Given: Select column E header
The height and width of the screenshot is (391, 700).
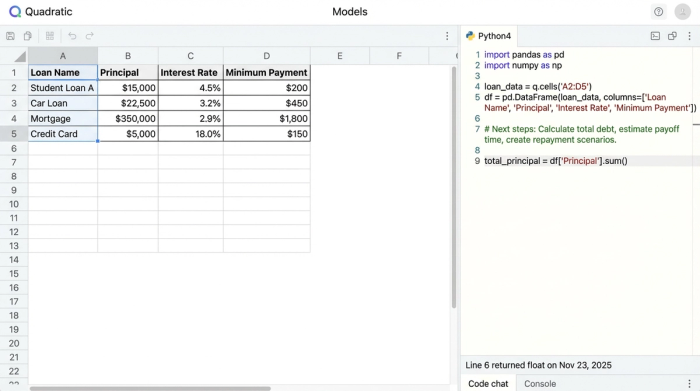Looking at the screenshot, I should tap(340, 56).
